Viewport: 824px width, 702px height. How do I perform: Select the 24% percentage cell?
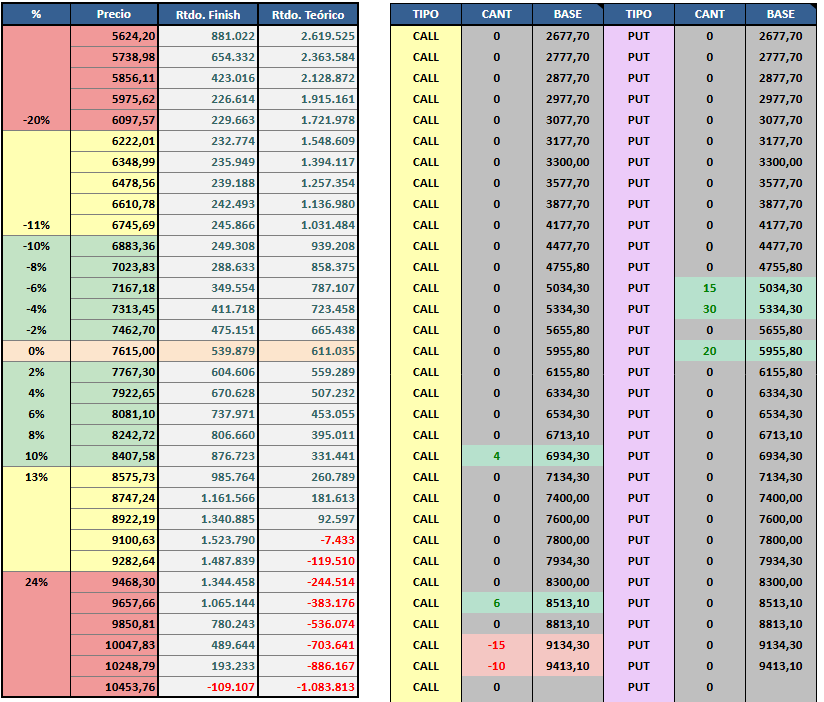coord(36,582)
